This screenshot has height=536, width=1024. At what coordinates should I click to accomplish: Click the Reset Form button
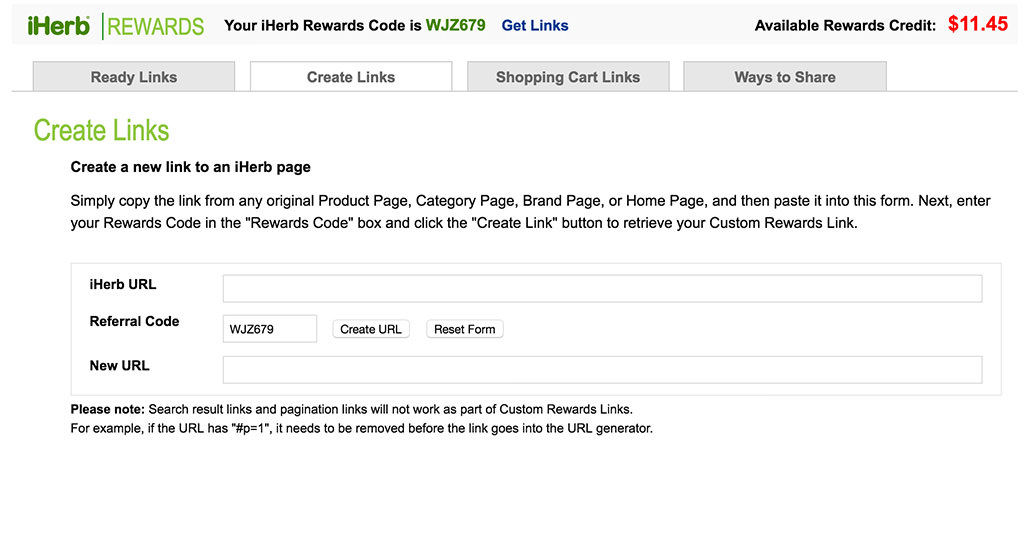pos(465,329)
